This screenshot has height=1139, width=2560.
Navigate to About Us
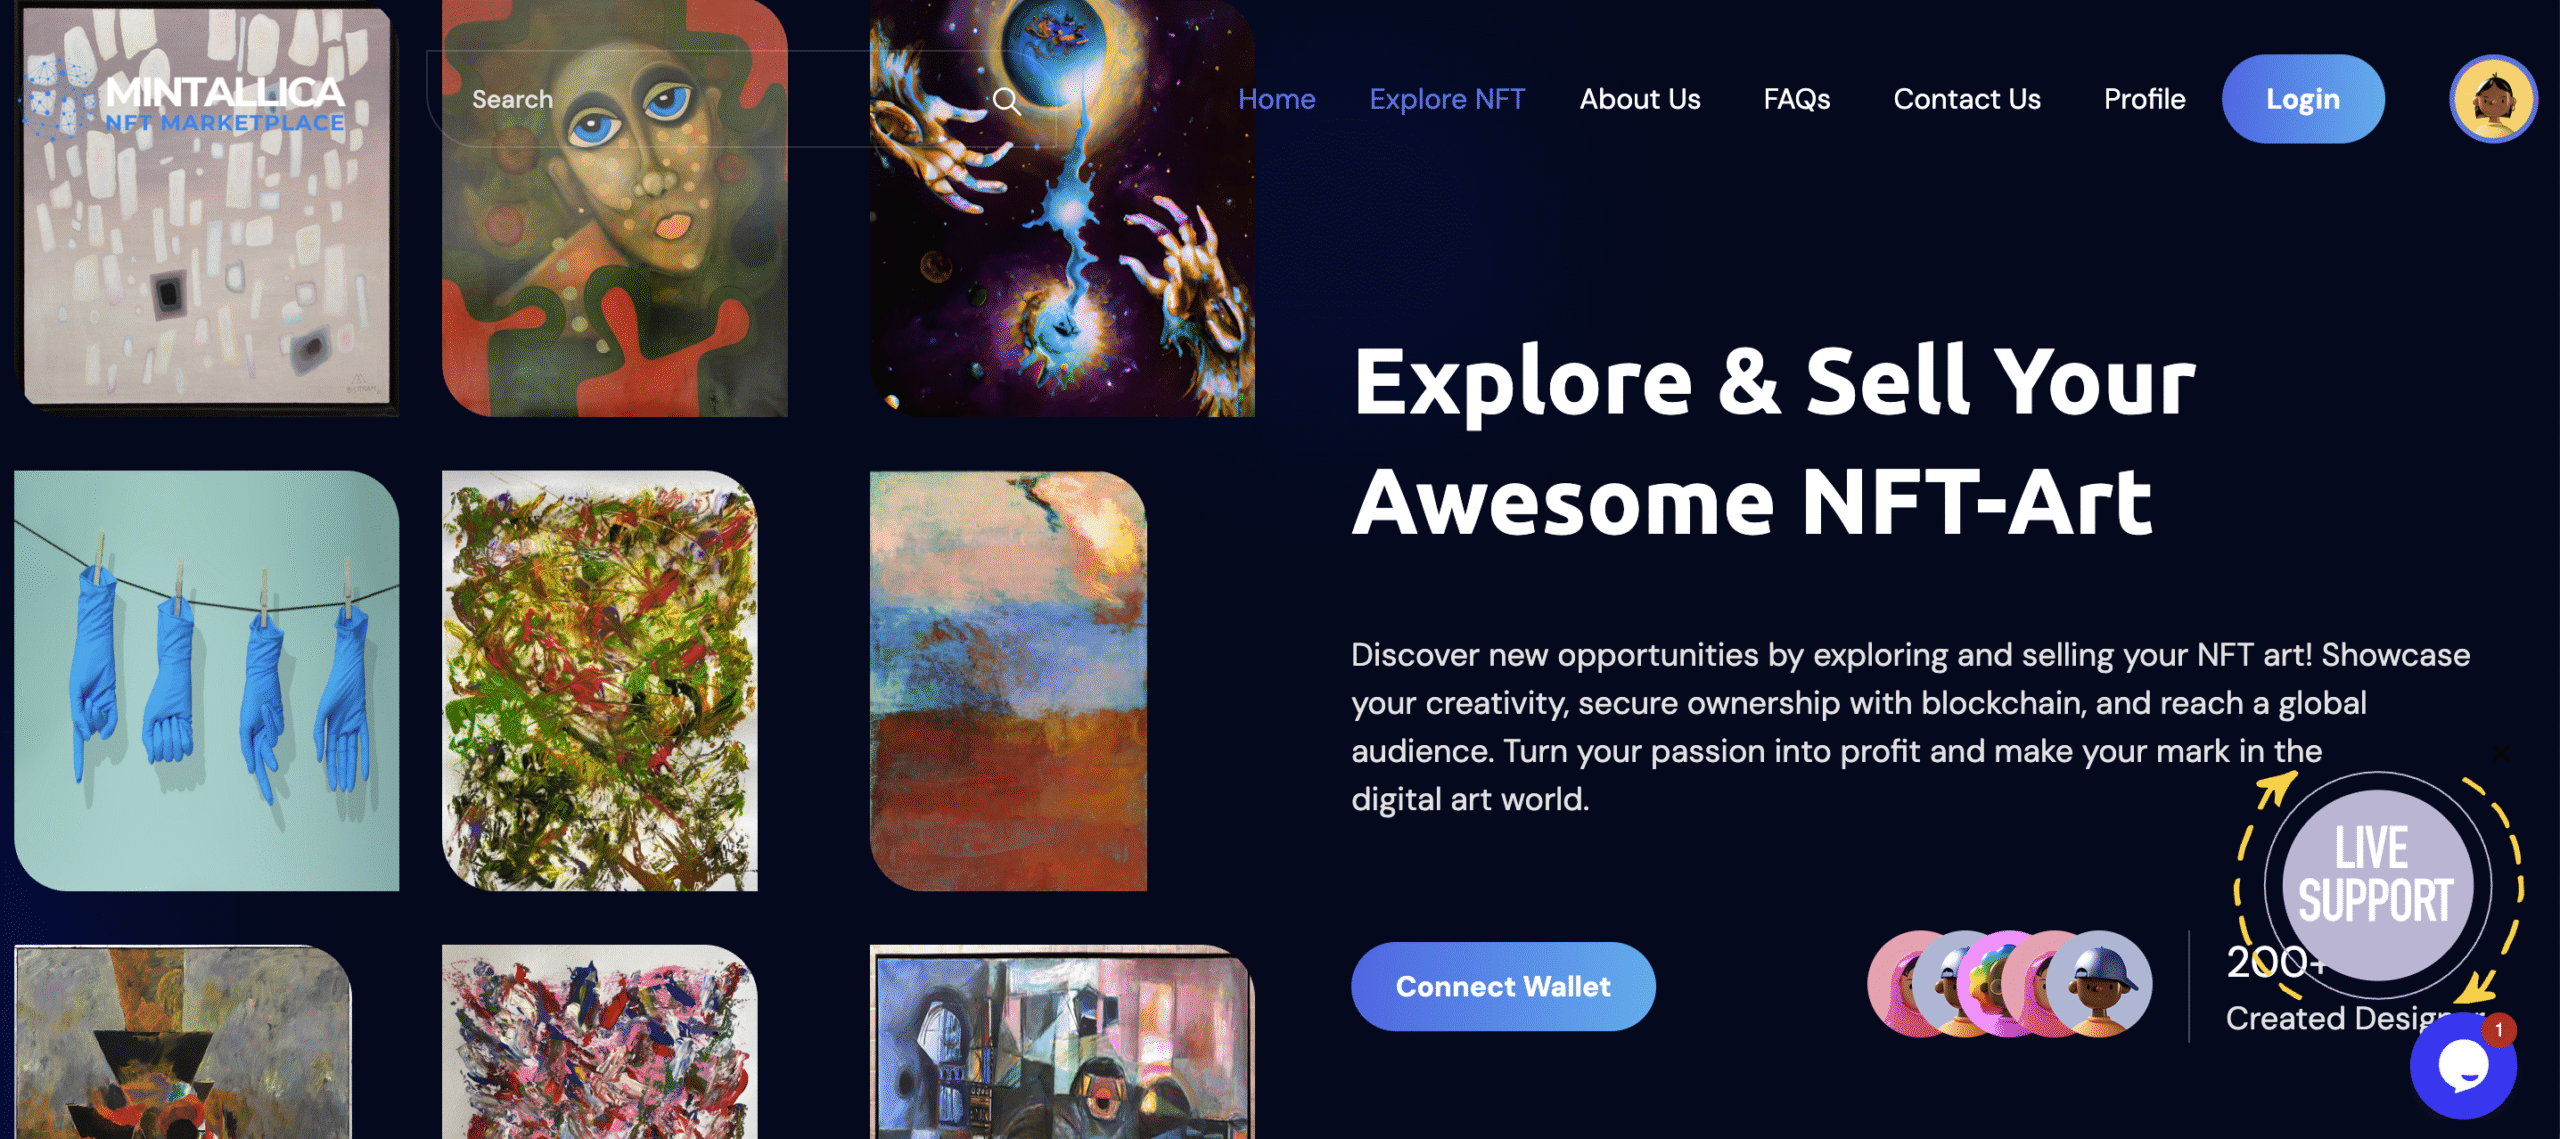(x=1640, y=99)
